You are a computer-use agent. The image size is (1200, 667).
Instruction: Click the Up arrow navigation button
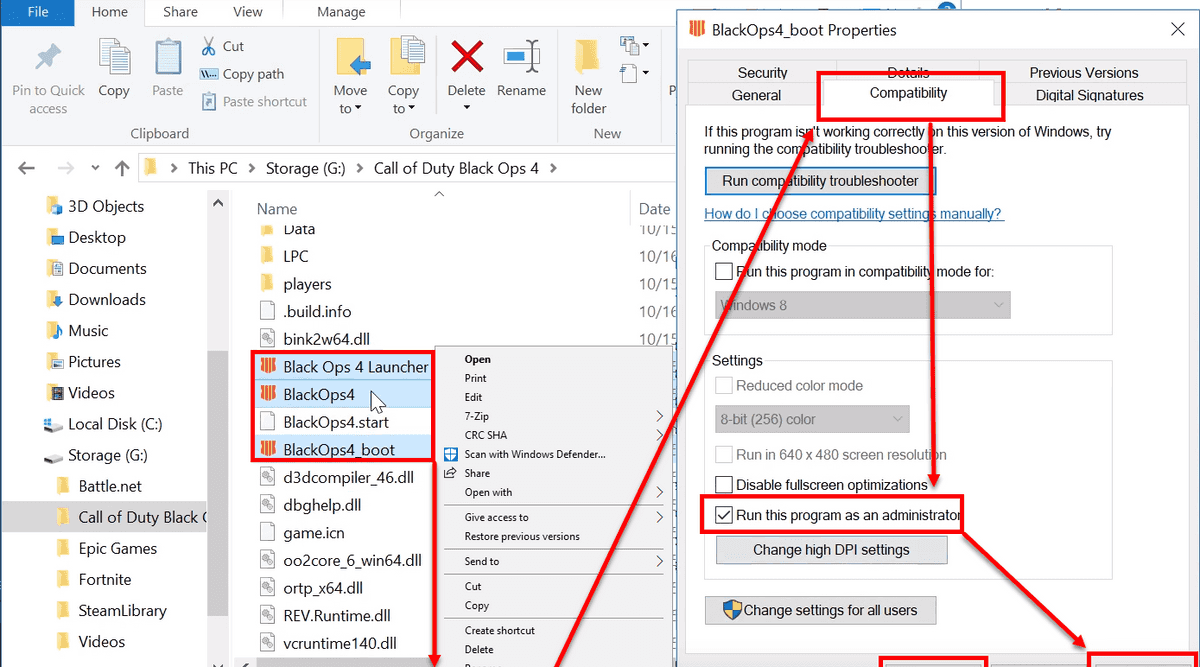click(x=122, y=168)
